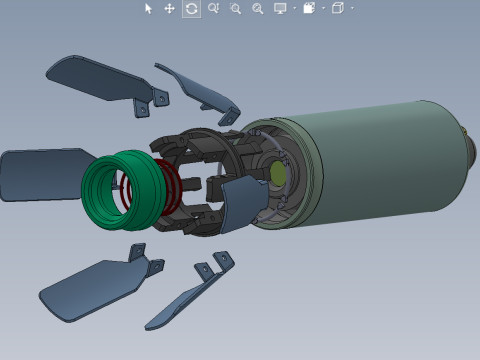Expand the view cube dropdown arrow

tap(353, 8)
